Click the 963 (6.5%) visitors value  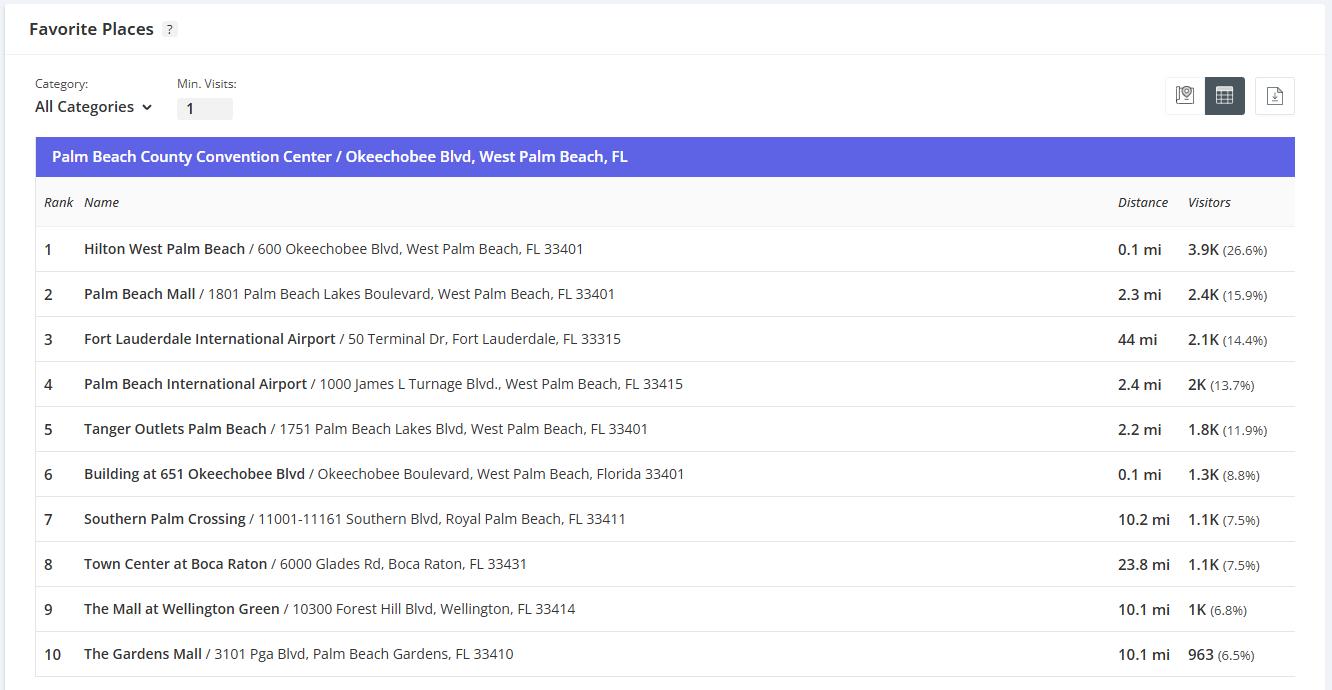(x=1221, y=654)
